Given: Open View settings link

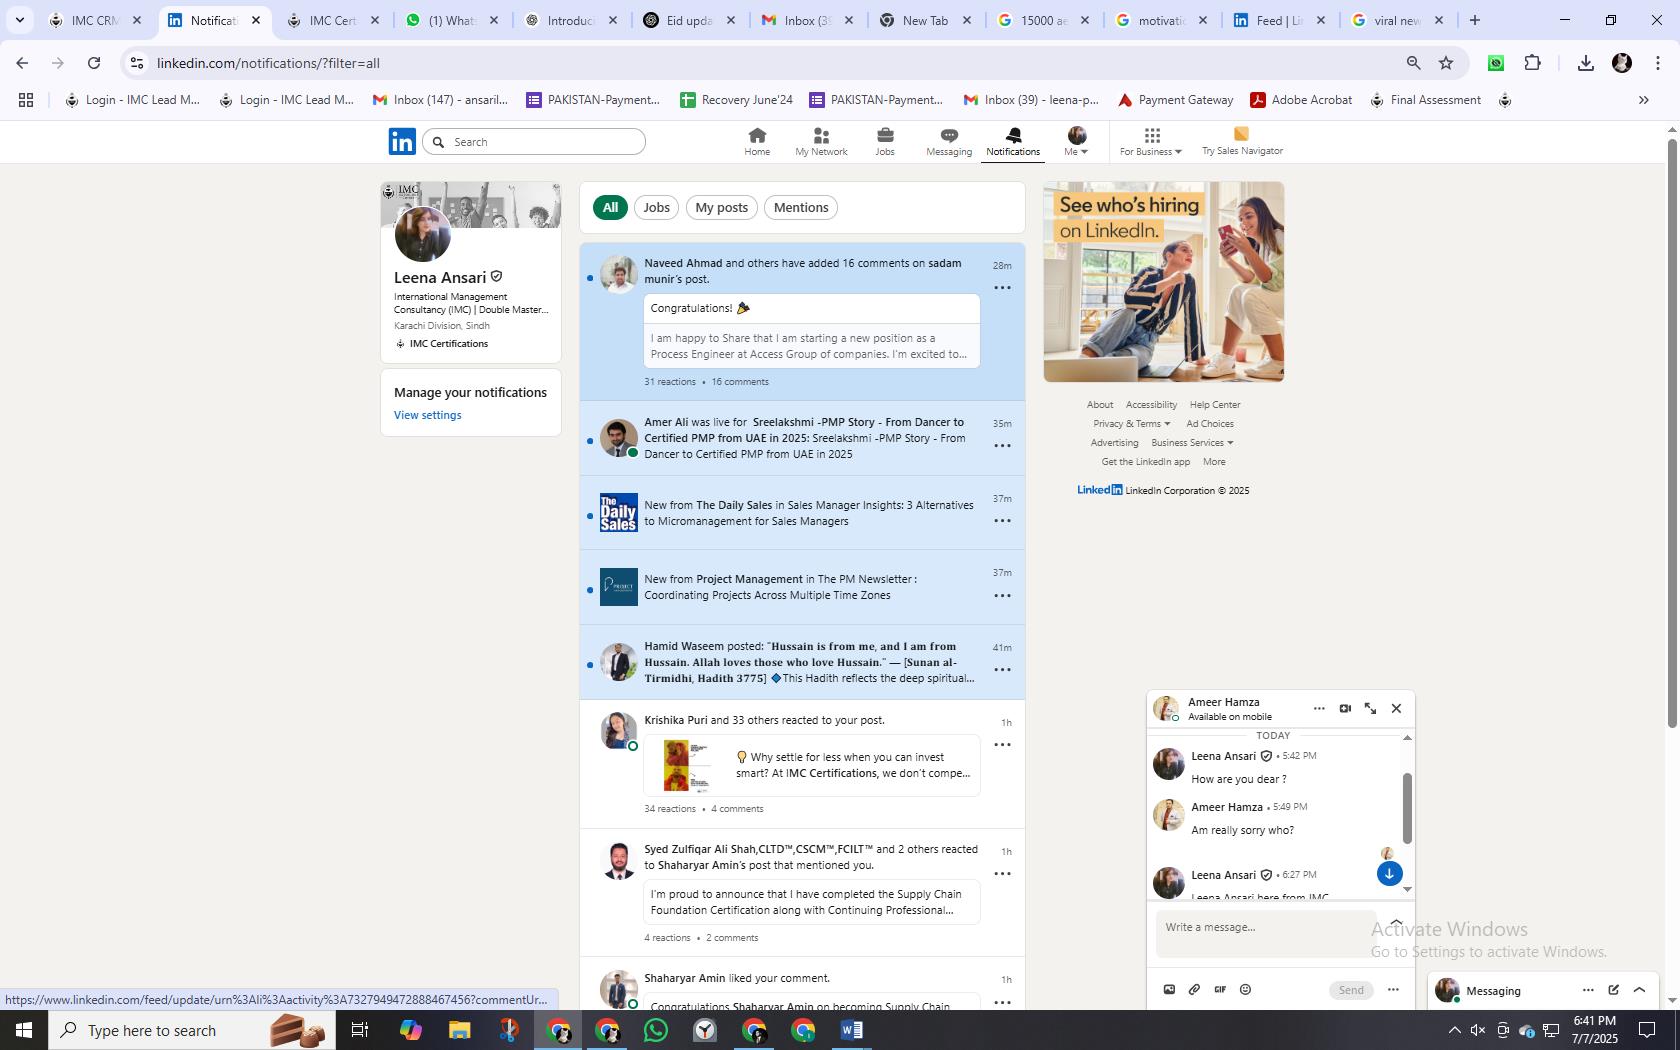Looking at the screenshot, I should coord(427,415).
